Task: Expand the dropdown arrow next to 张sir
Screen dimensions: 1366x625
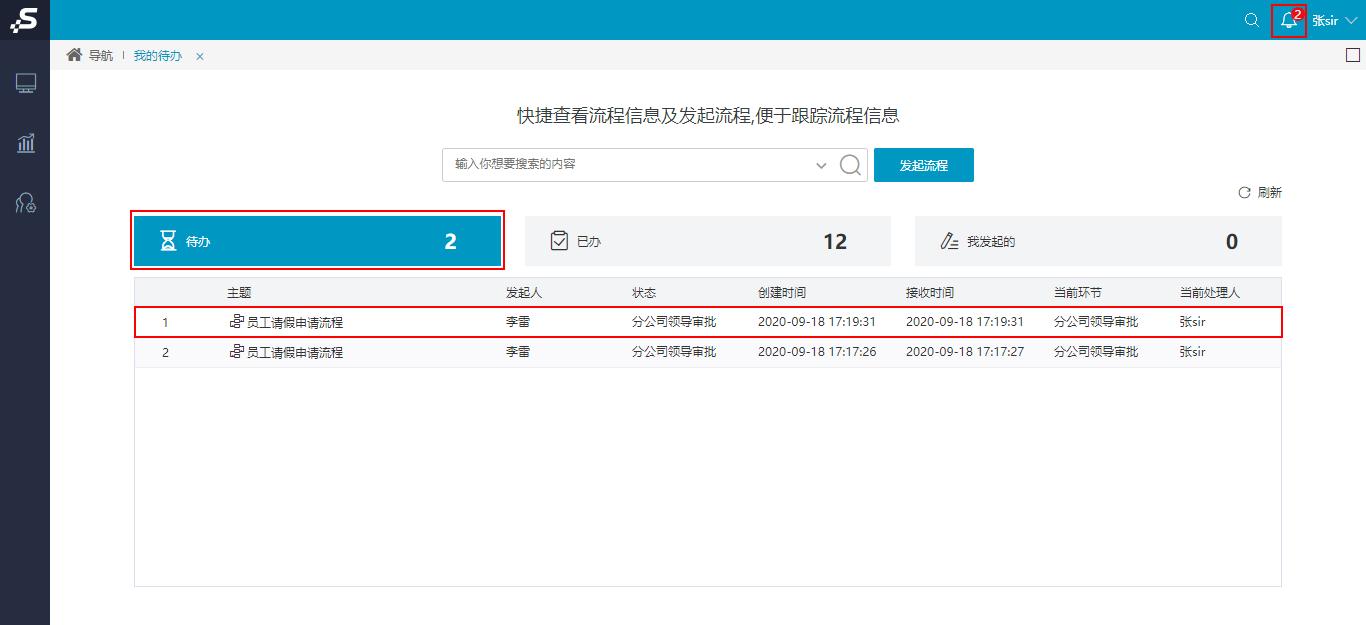Action: pyautogui.click(x=1349, y=20)
